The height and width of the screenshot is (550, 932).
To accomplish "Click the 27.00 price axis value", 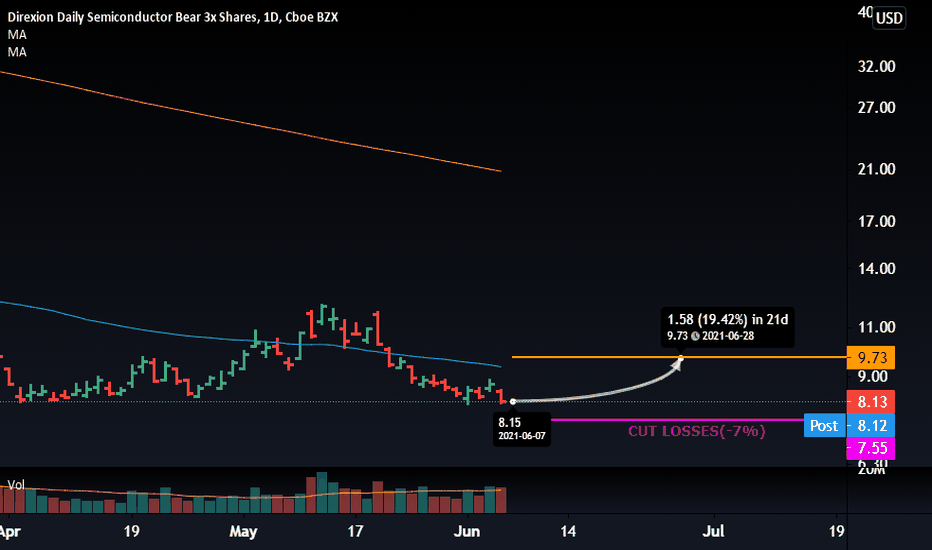I will pos(876,108).
